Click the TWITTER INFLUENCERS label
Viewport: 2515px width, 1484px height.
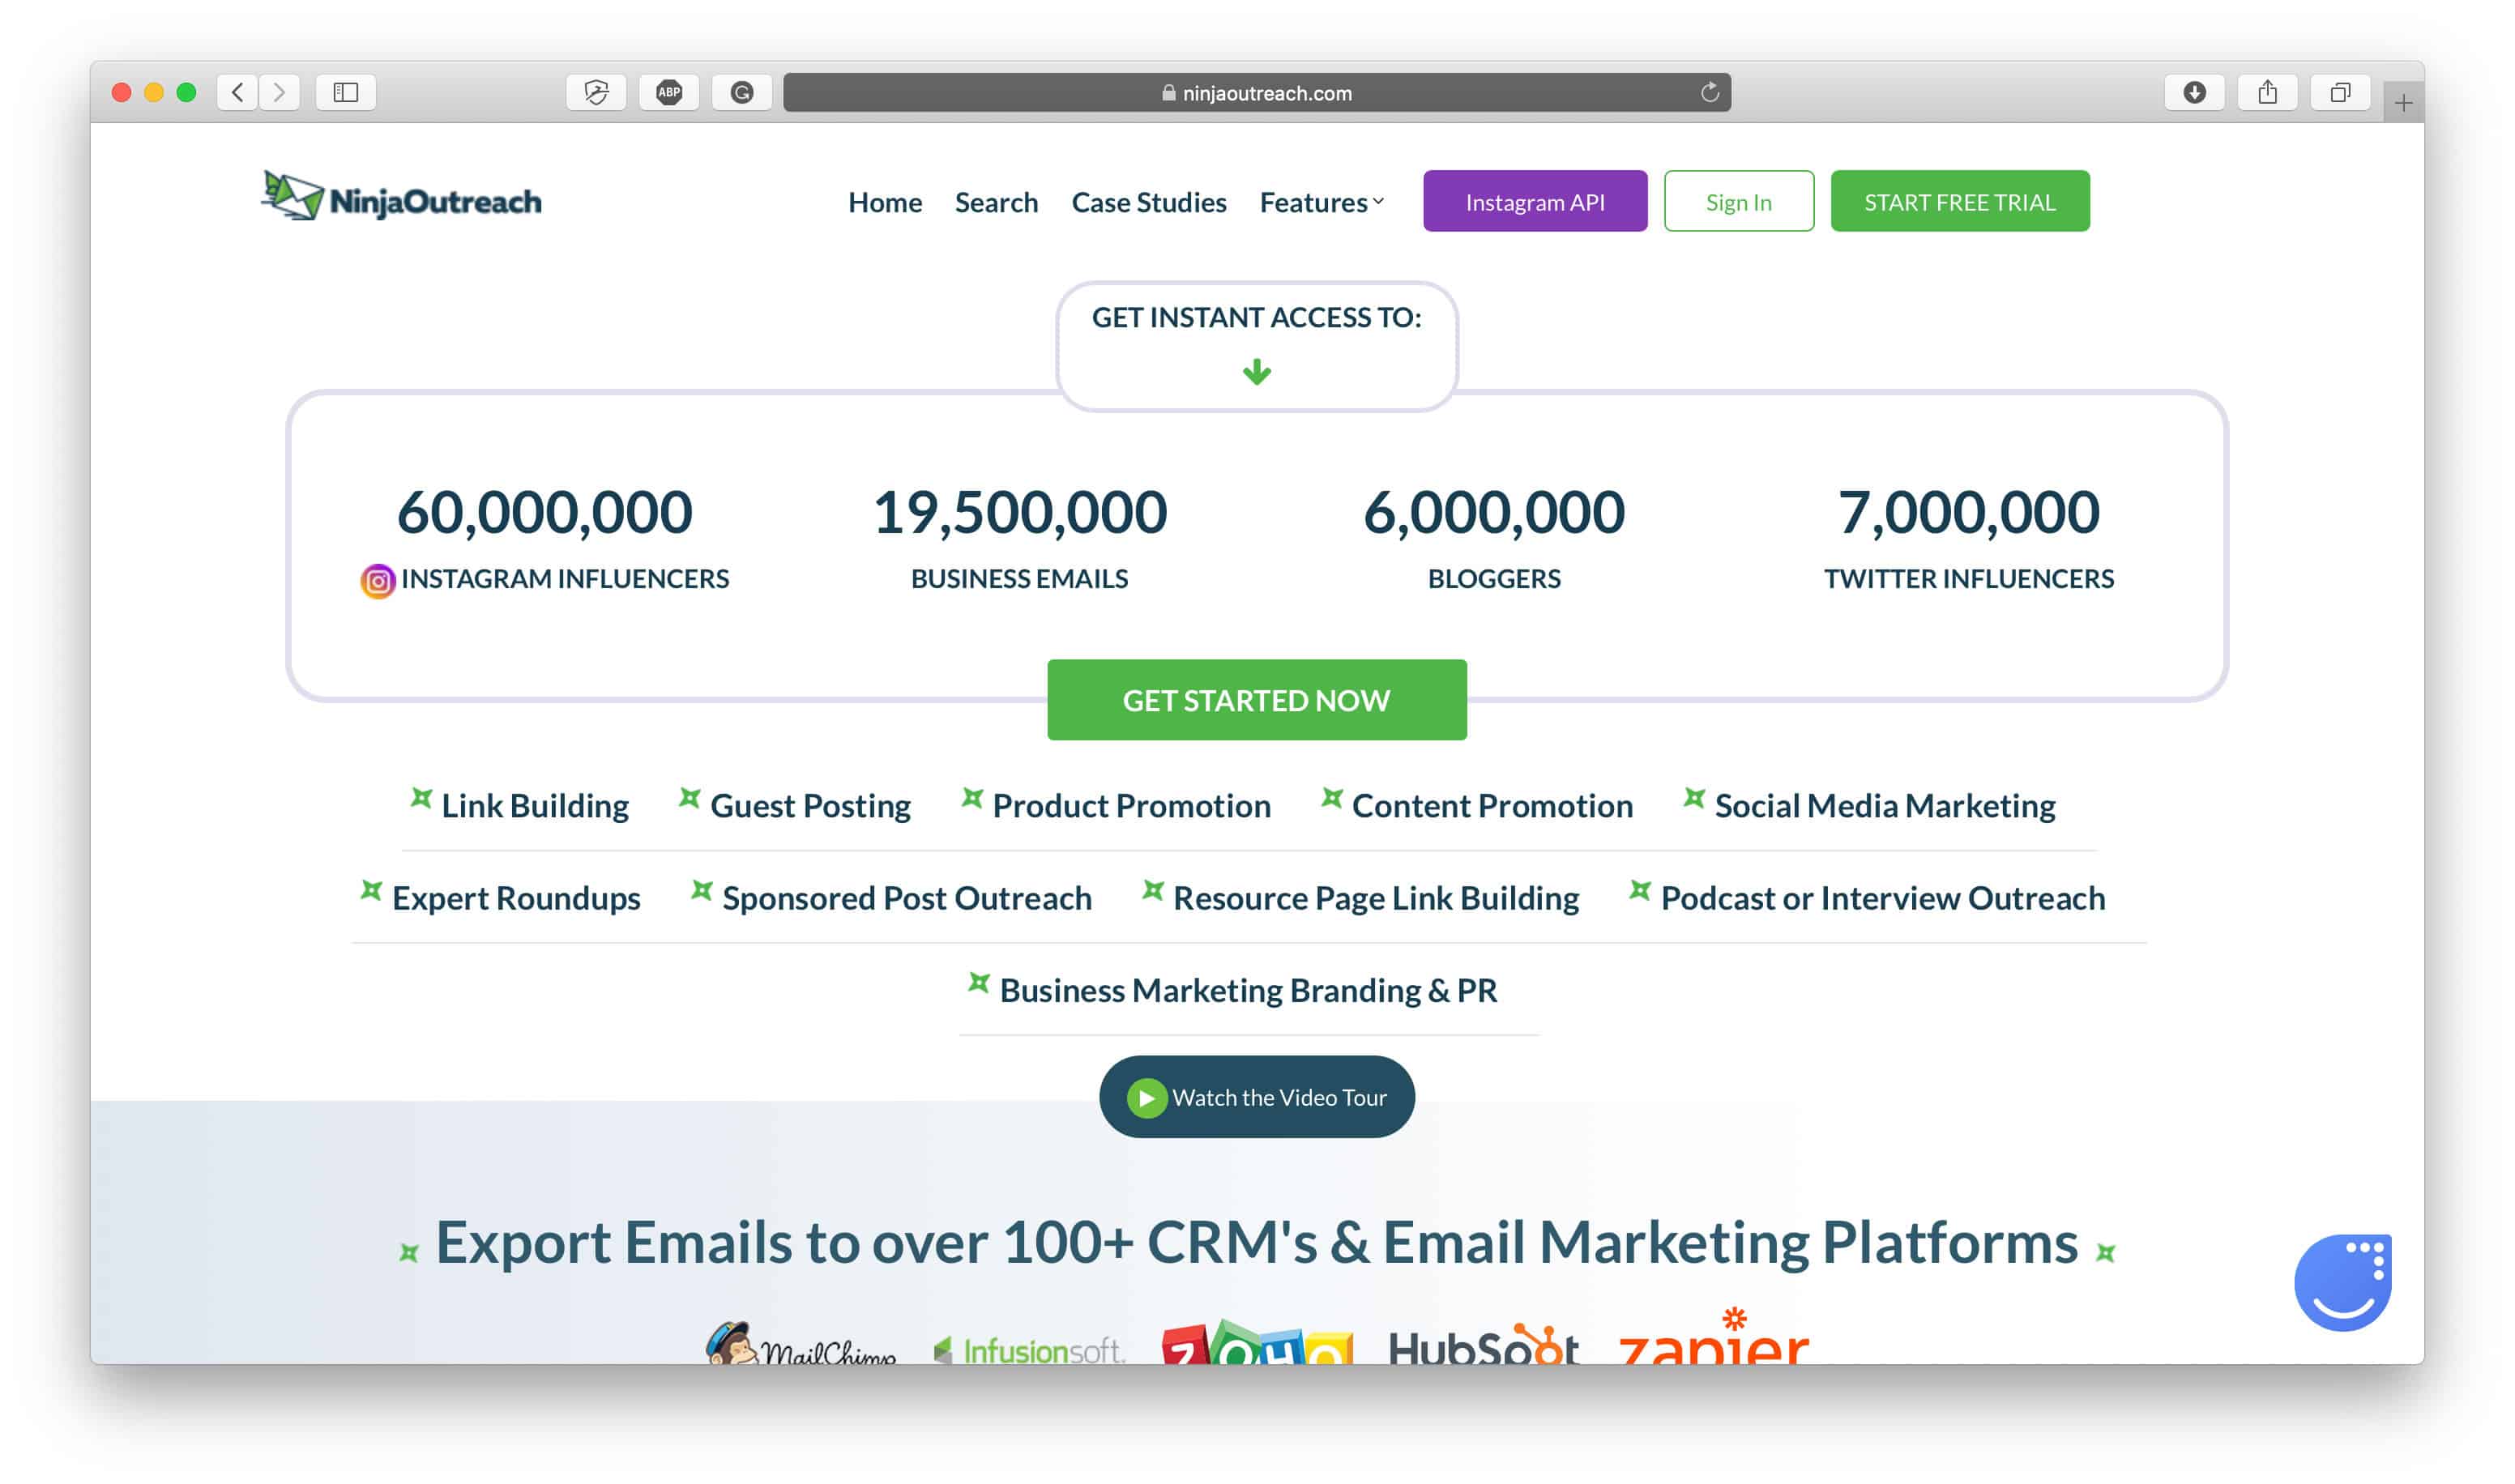click(1969, 579)
